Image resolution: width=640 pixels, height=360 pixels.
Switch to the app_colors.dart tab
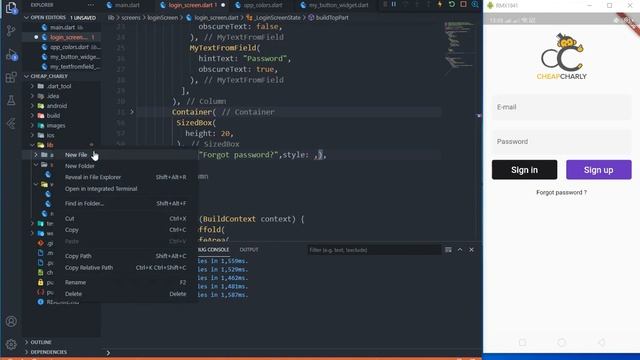click(259, 5)
